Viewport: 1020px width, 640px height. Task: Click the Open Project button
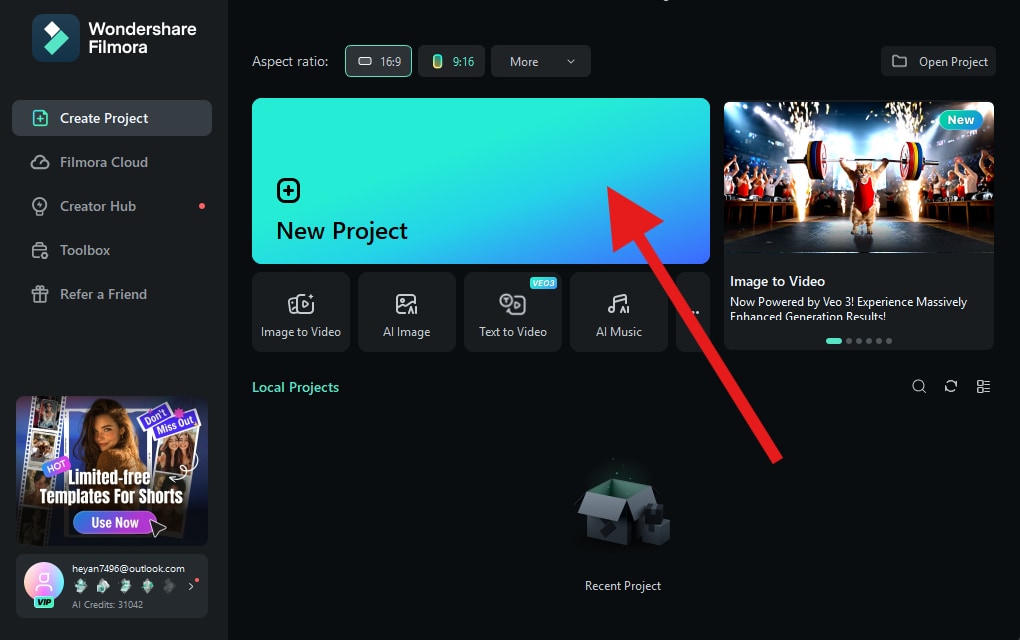938,61
